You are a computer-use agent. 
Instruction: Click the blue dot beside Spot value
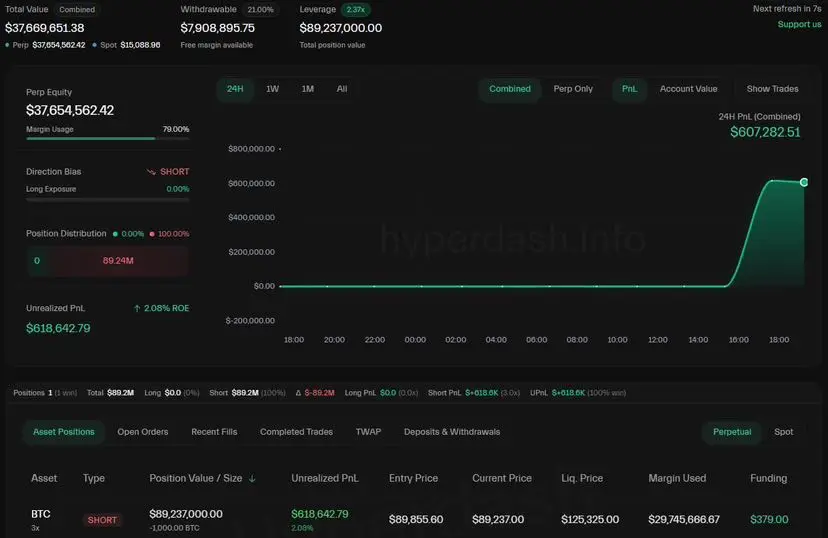pyautogui.click(x=95, y=45)
